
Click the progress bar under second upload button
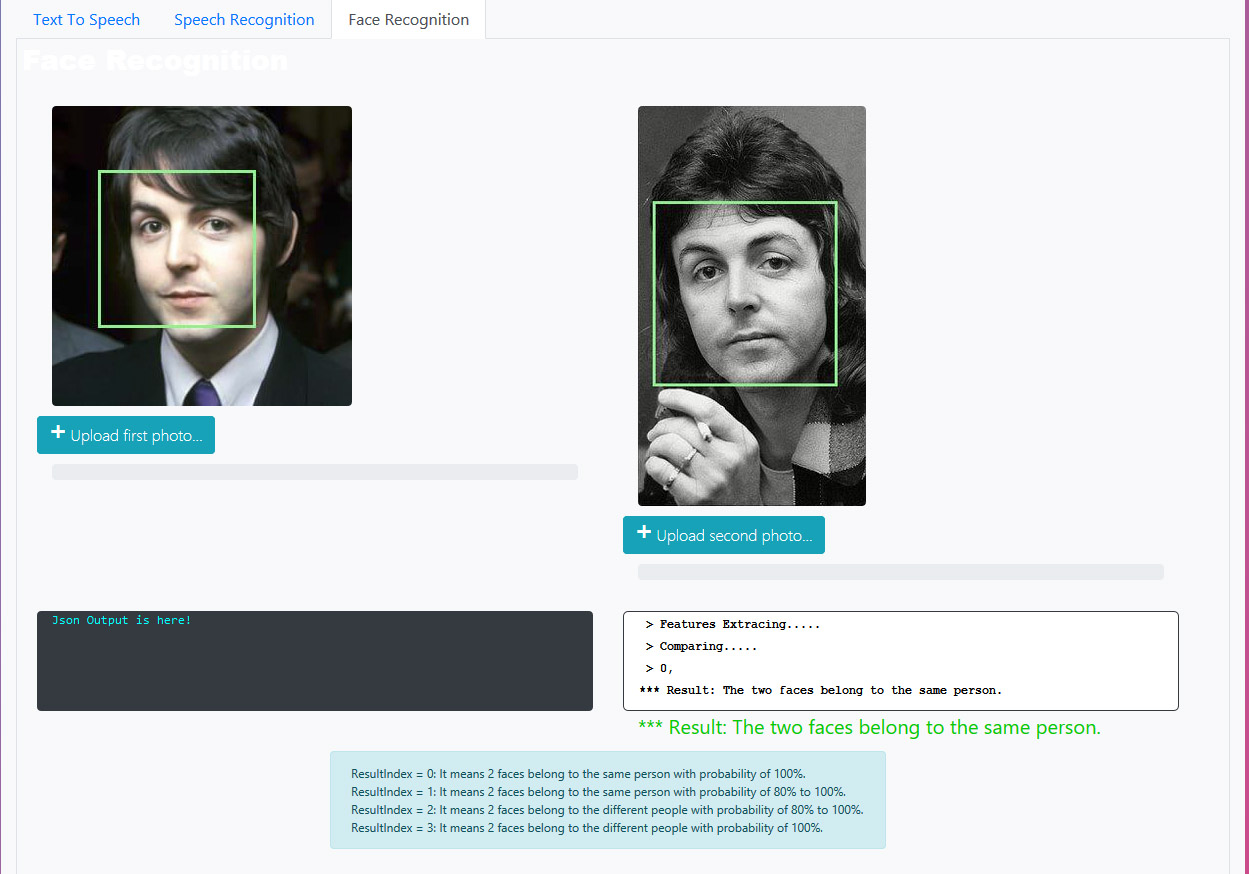click(x=900, y=572)
